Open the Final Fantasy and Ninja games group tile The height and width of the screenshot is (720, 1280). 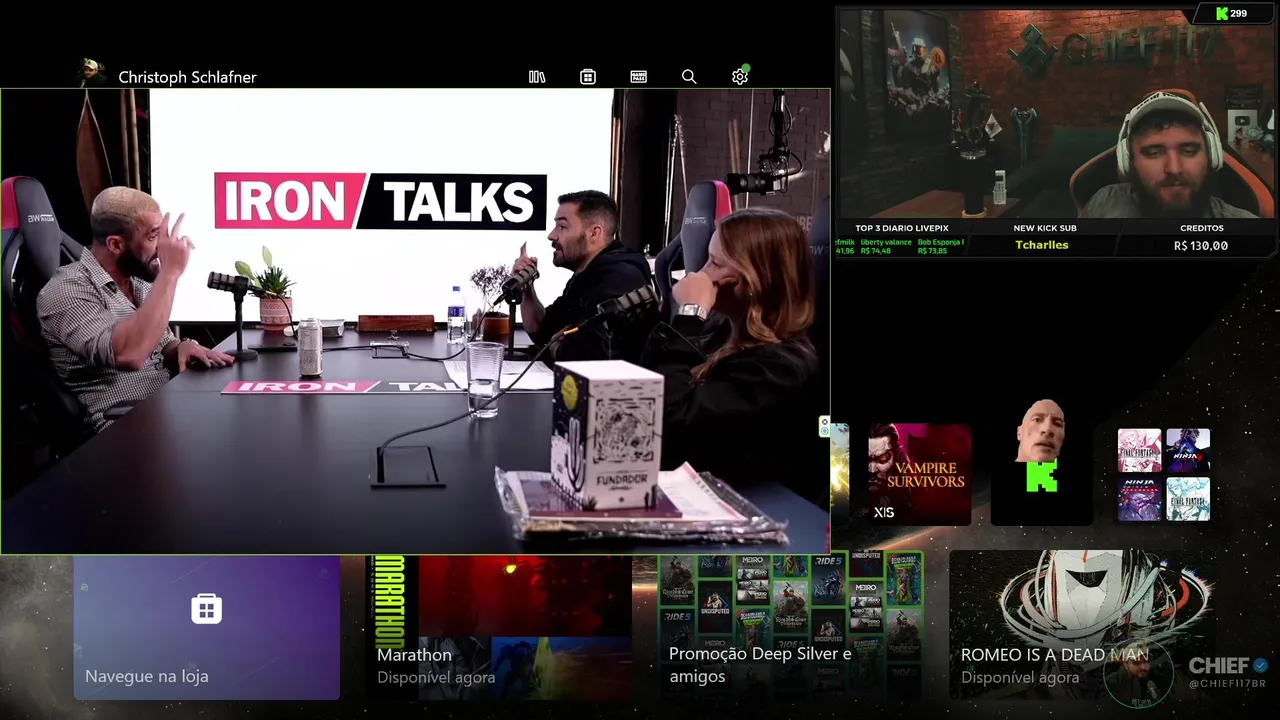1164,474
